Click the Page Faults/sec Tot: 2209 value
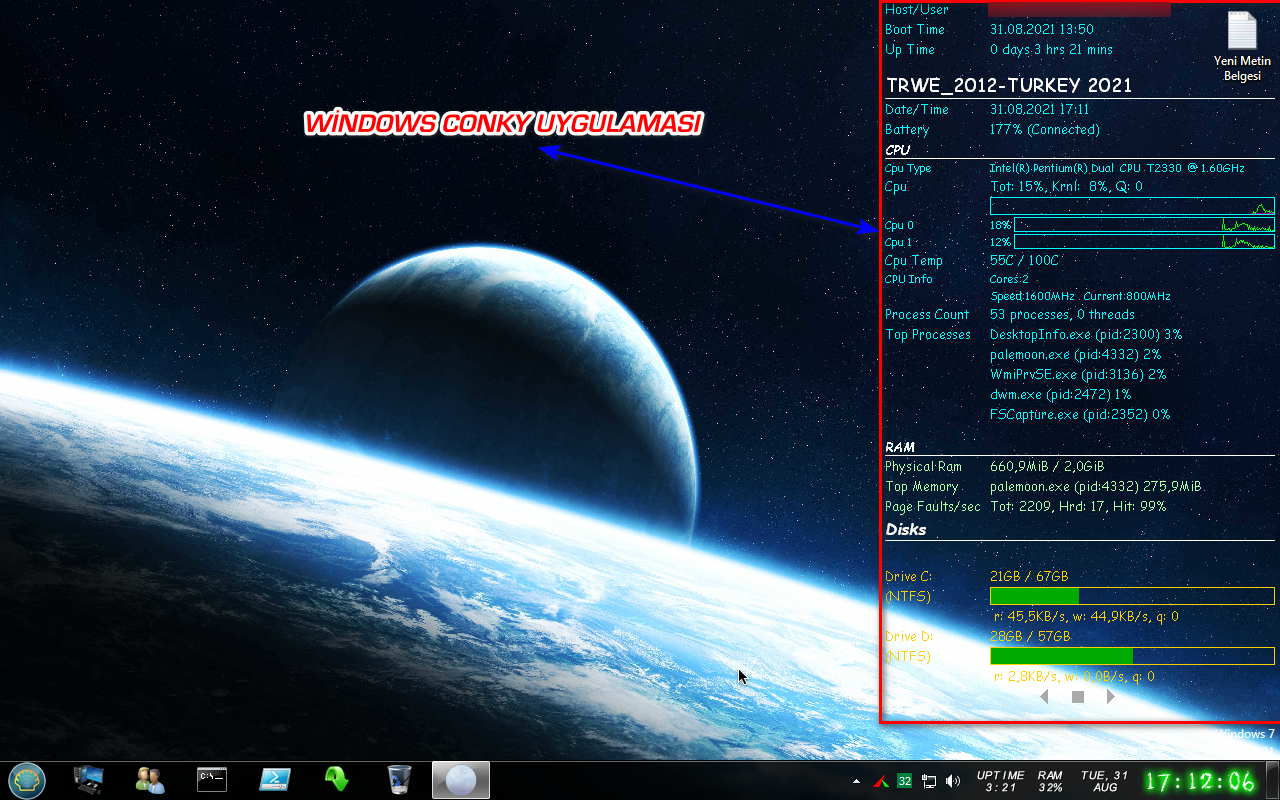Screen dimensions: 1280x800 pos(1078,507)
